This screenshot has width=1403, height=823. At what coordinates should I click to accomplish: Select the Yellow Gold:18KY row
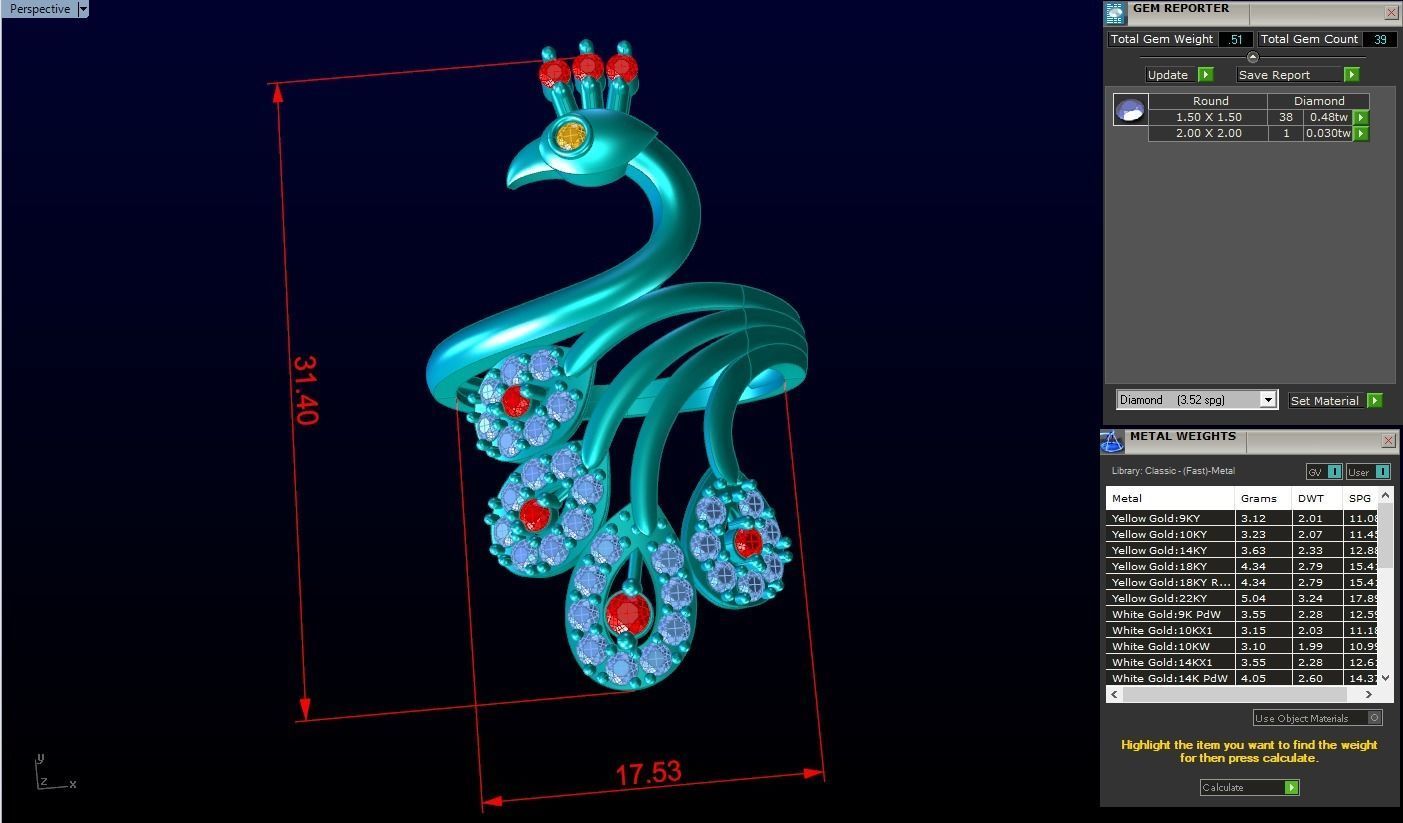pos(1241,566)
